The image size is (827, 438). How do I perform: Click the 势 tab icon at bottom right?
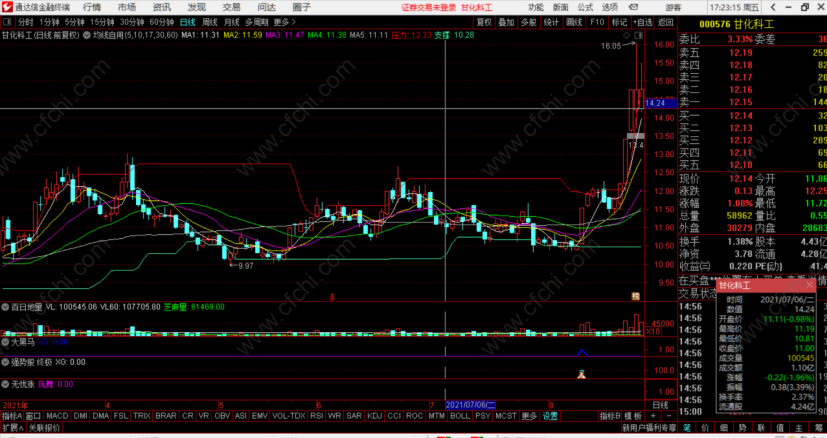[x=743, y=427]
